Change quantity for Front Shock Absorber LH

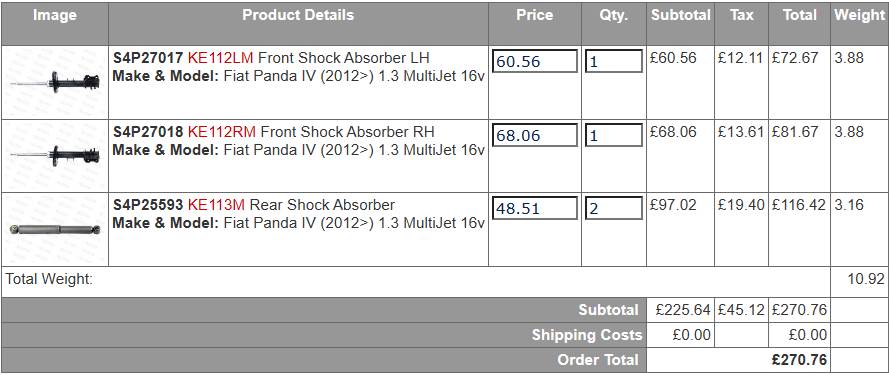pyautogui.click(x=613, y=61)
